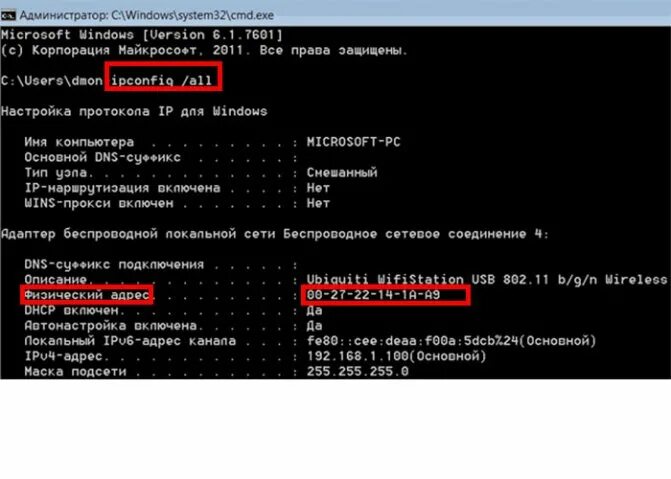
Task: Click the IP-маршрутизация включена line
Action: coord(177,188)
